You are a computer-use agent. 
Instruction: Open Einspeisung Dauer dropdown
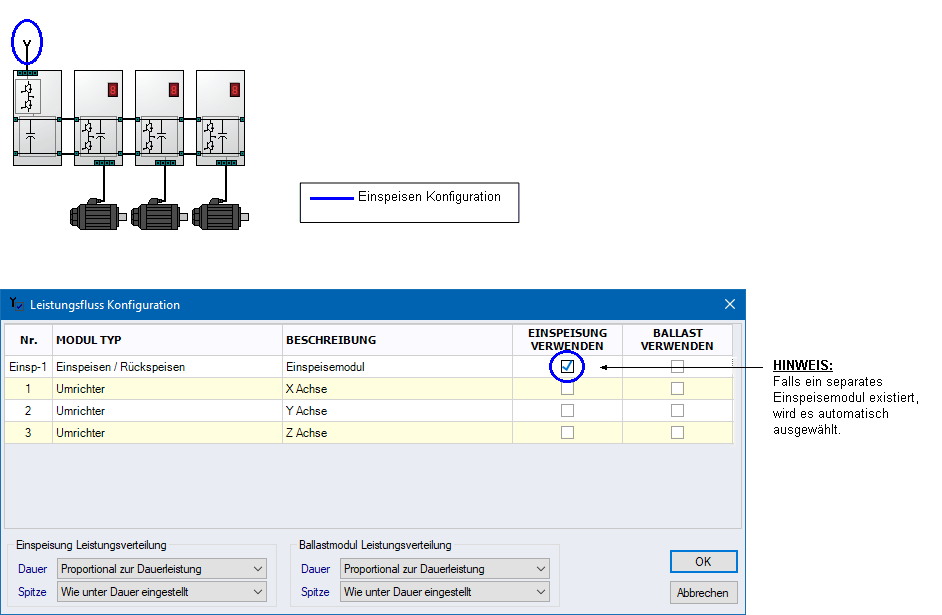tap(161, 569)
